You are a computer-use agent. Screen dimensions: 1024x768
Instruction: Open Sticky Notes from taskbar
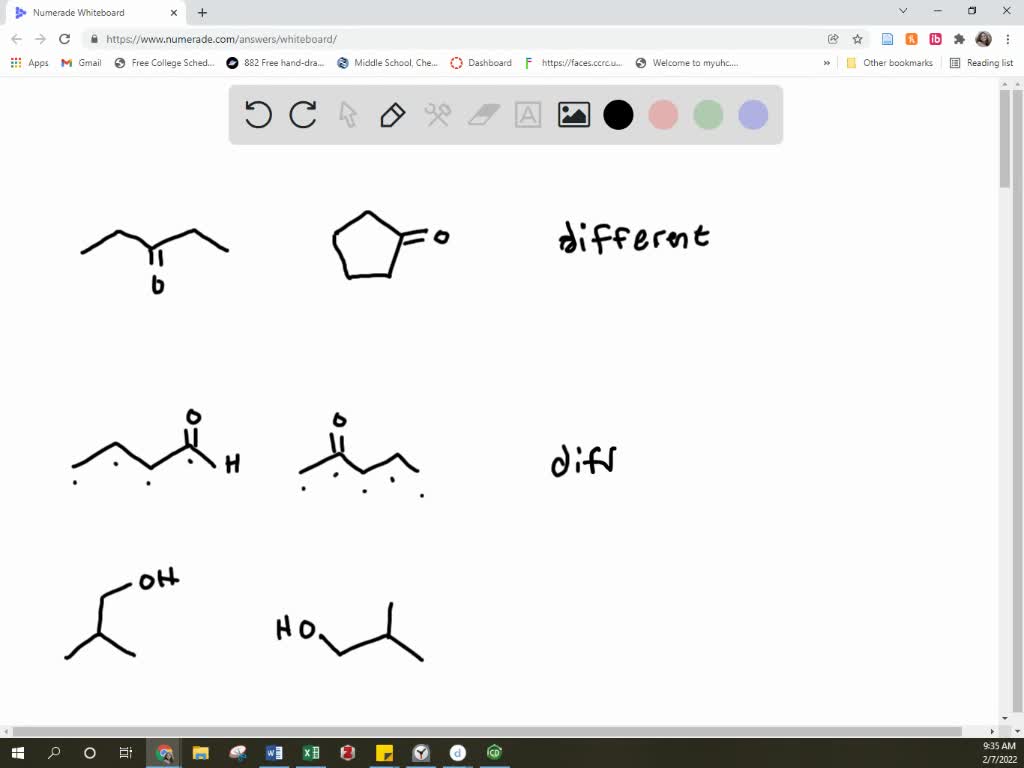click(x=385, y=753)
